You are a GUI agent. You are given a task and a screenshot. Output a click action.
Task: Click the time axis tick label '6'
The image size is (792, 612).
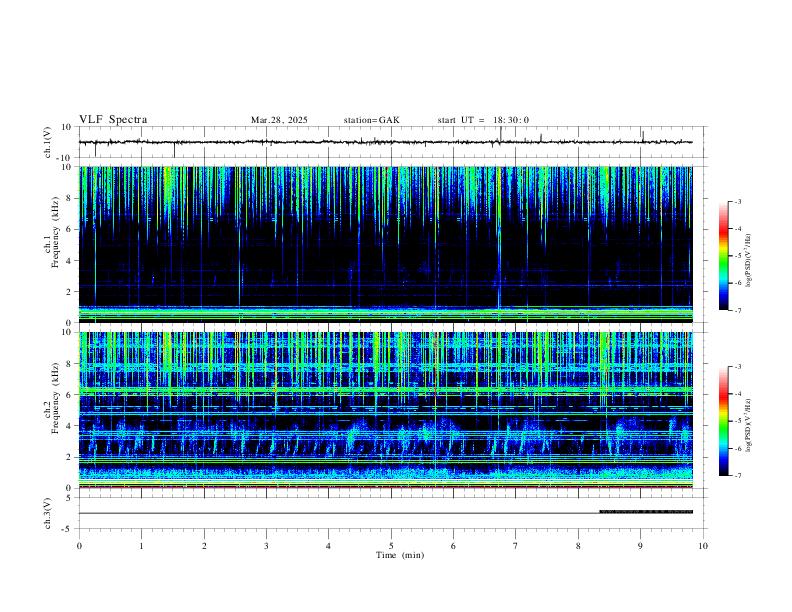click(x=454, y=546)
